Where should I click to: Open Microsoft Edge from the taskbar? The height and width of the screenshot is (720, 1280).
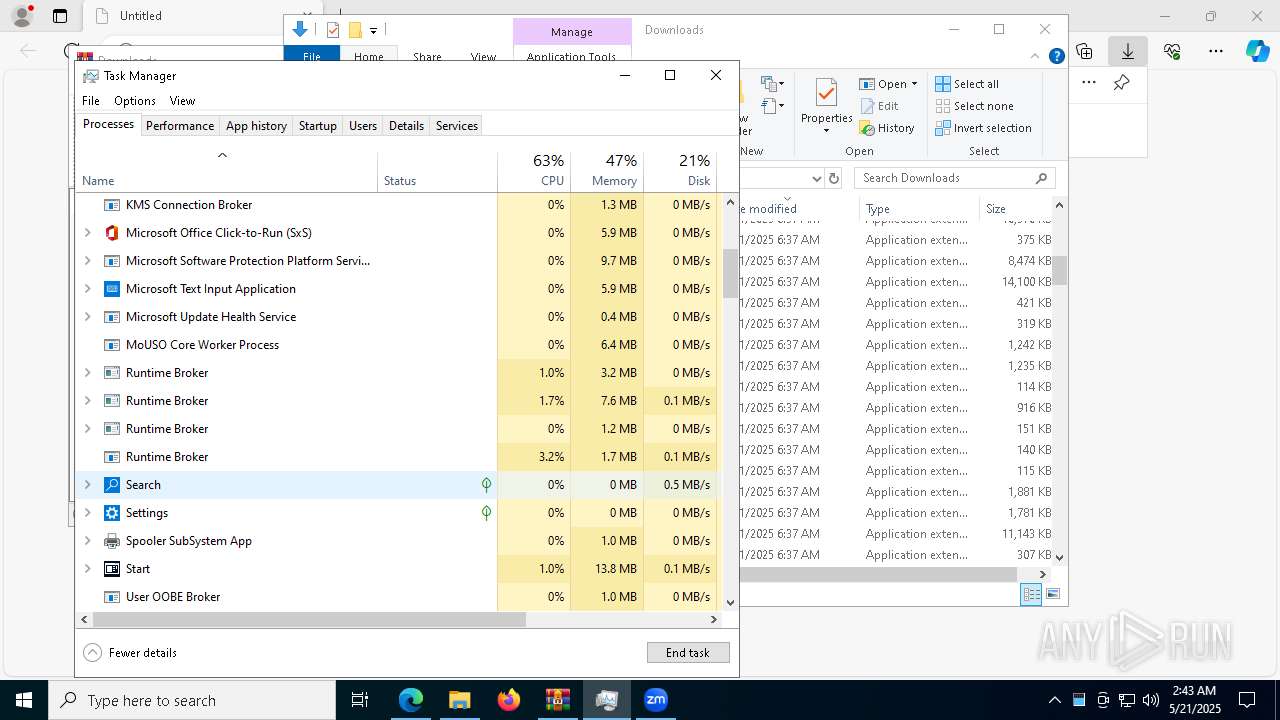point(411,700)
